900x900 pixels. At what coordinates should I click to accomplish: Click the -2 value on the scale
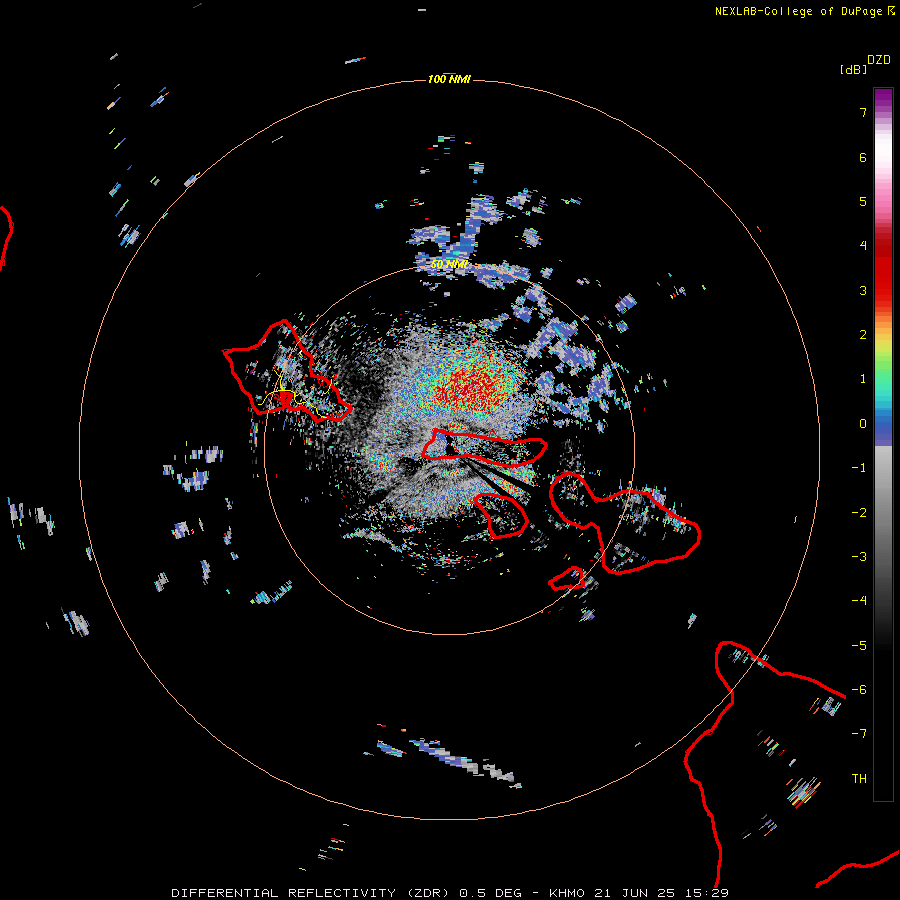[859, 513]
